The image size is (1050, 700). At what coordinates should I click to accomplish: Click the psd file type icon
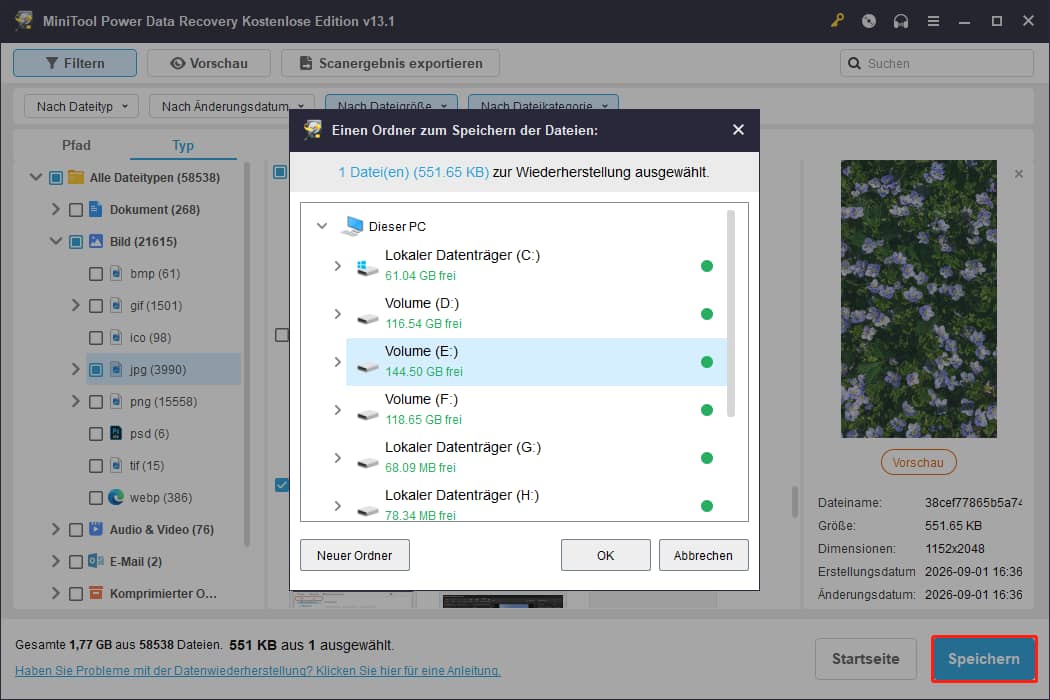[116, 433]
